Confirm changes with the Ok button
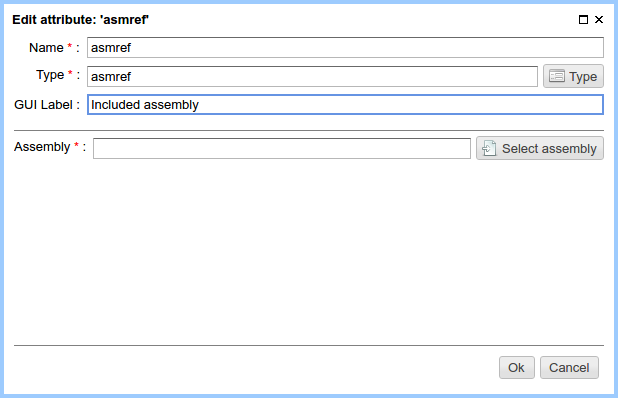This screenshot has width=618, height=398. (x=517, y=368)
